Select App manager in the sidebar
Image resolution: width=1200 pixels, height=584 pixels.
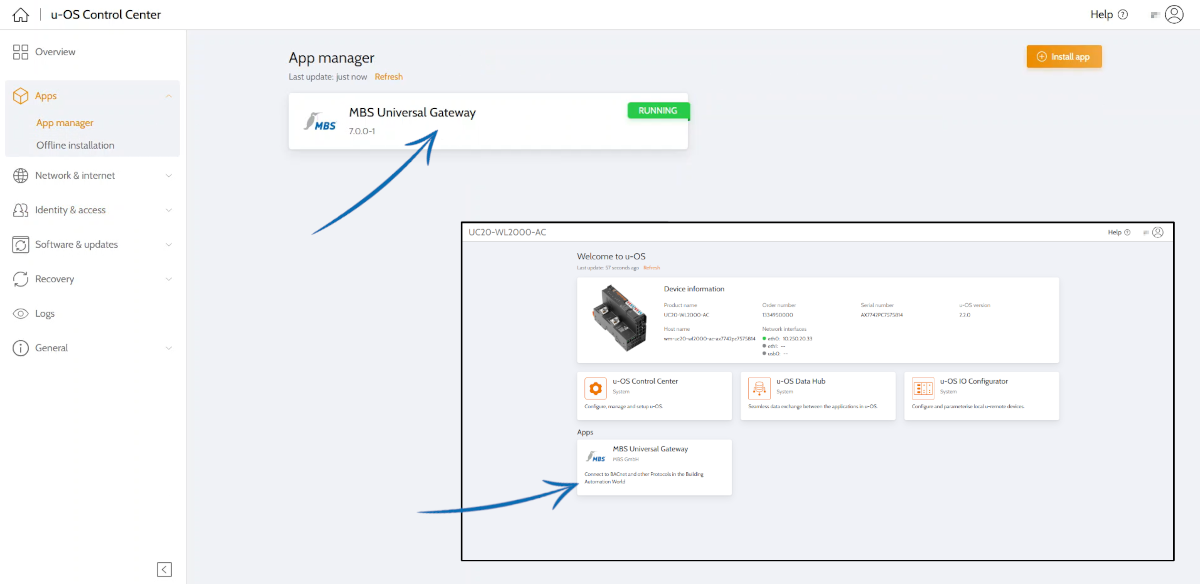click(x=65, y=123)
